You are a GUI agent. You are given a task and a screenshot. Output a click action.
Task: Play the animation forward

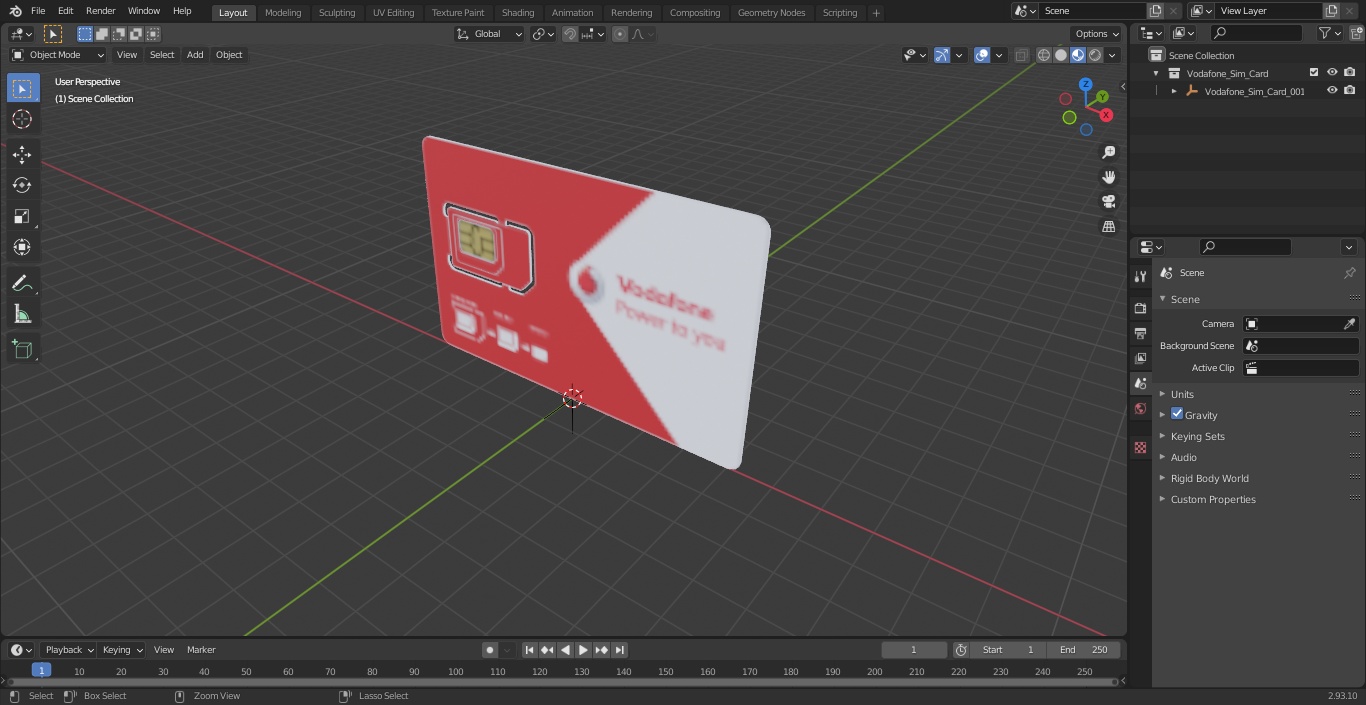tap(583, 650)
